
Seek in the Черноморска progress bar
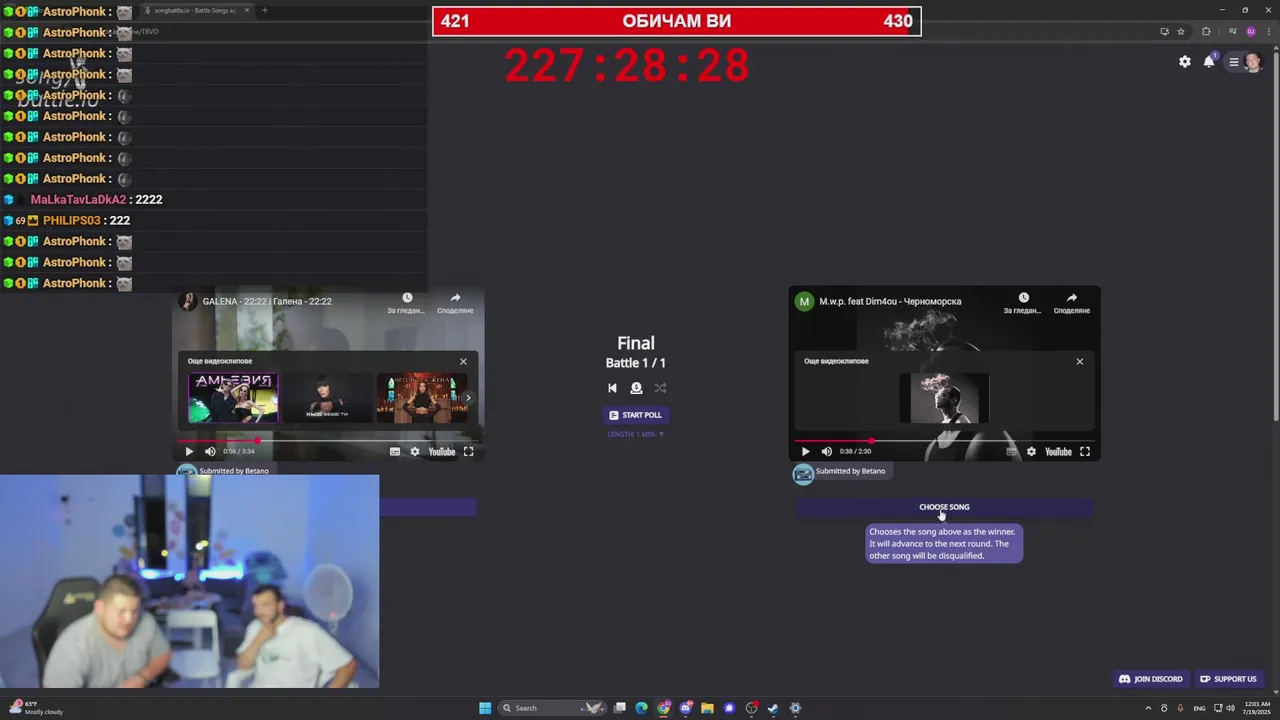[x=944, y=440]
